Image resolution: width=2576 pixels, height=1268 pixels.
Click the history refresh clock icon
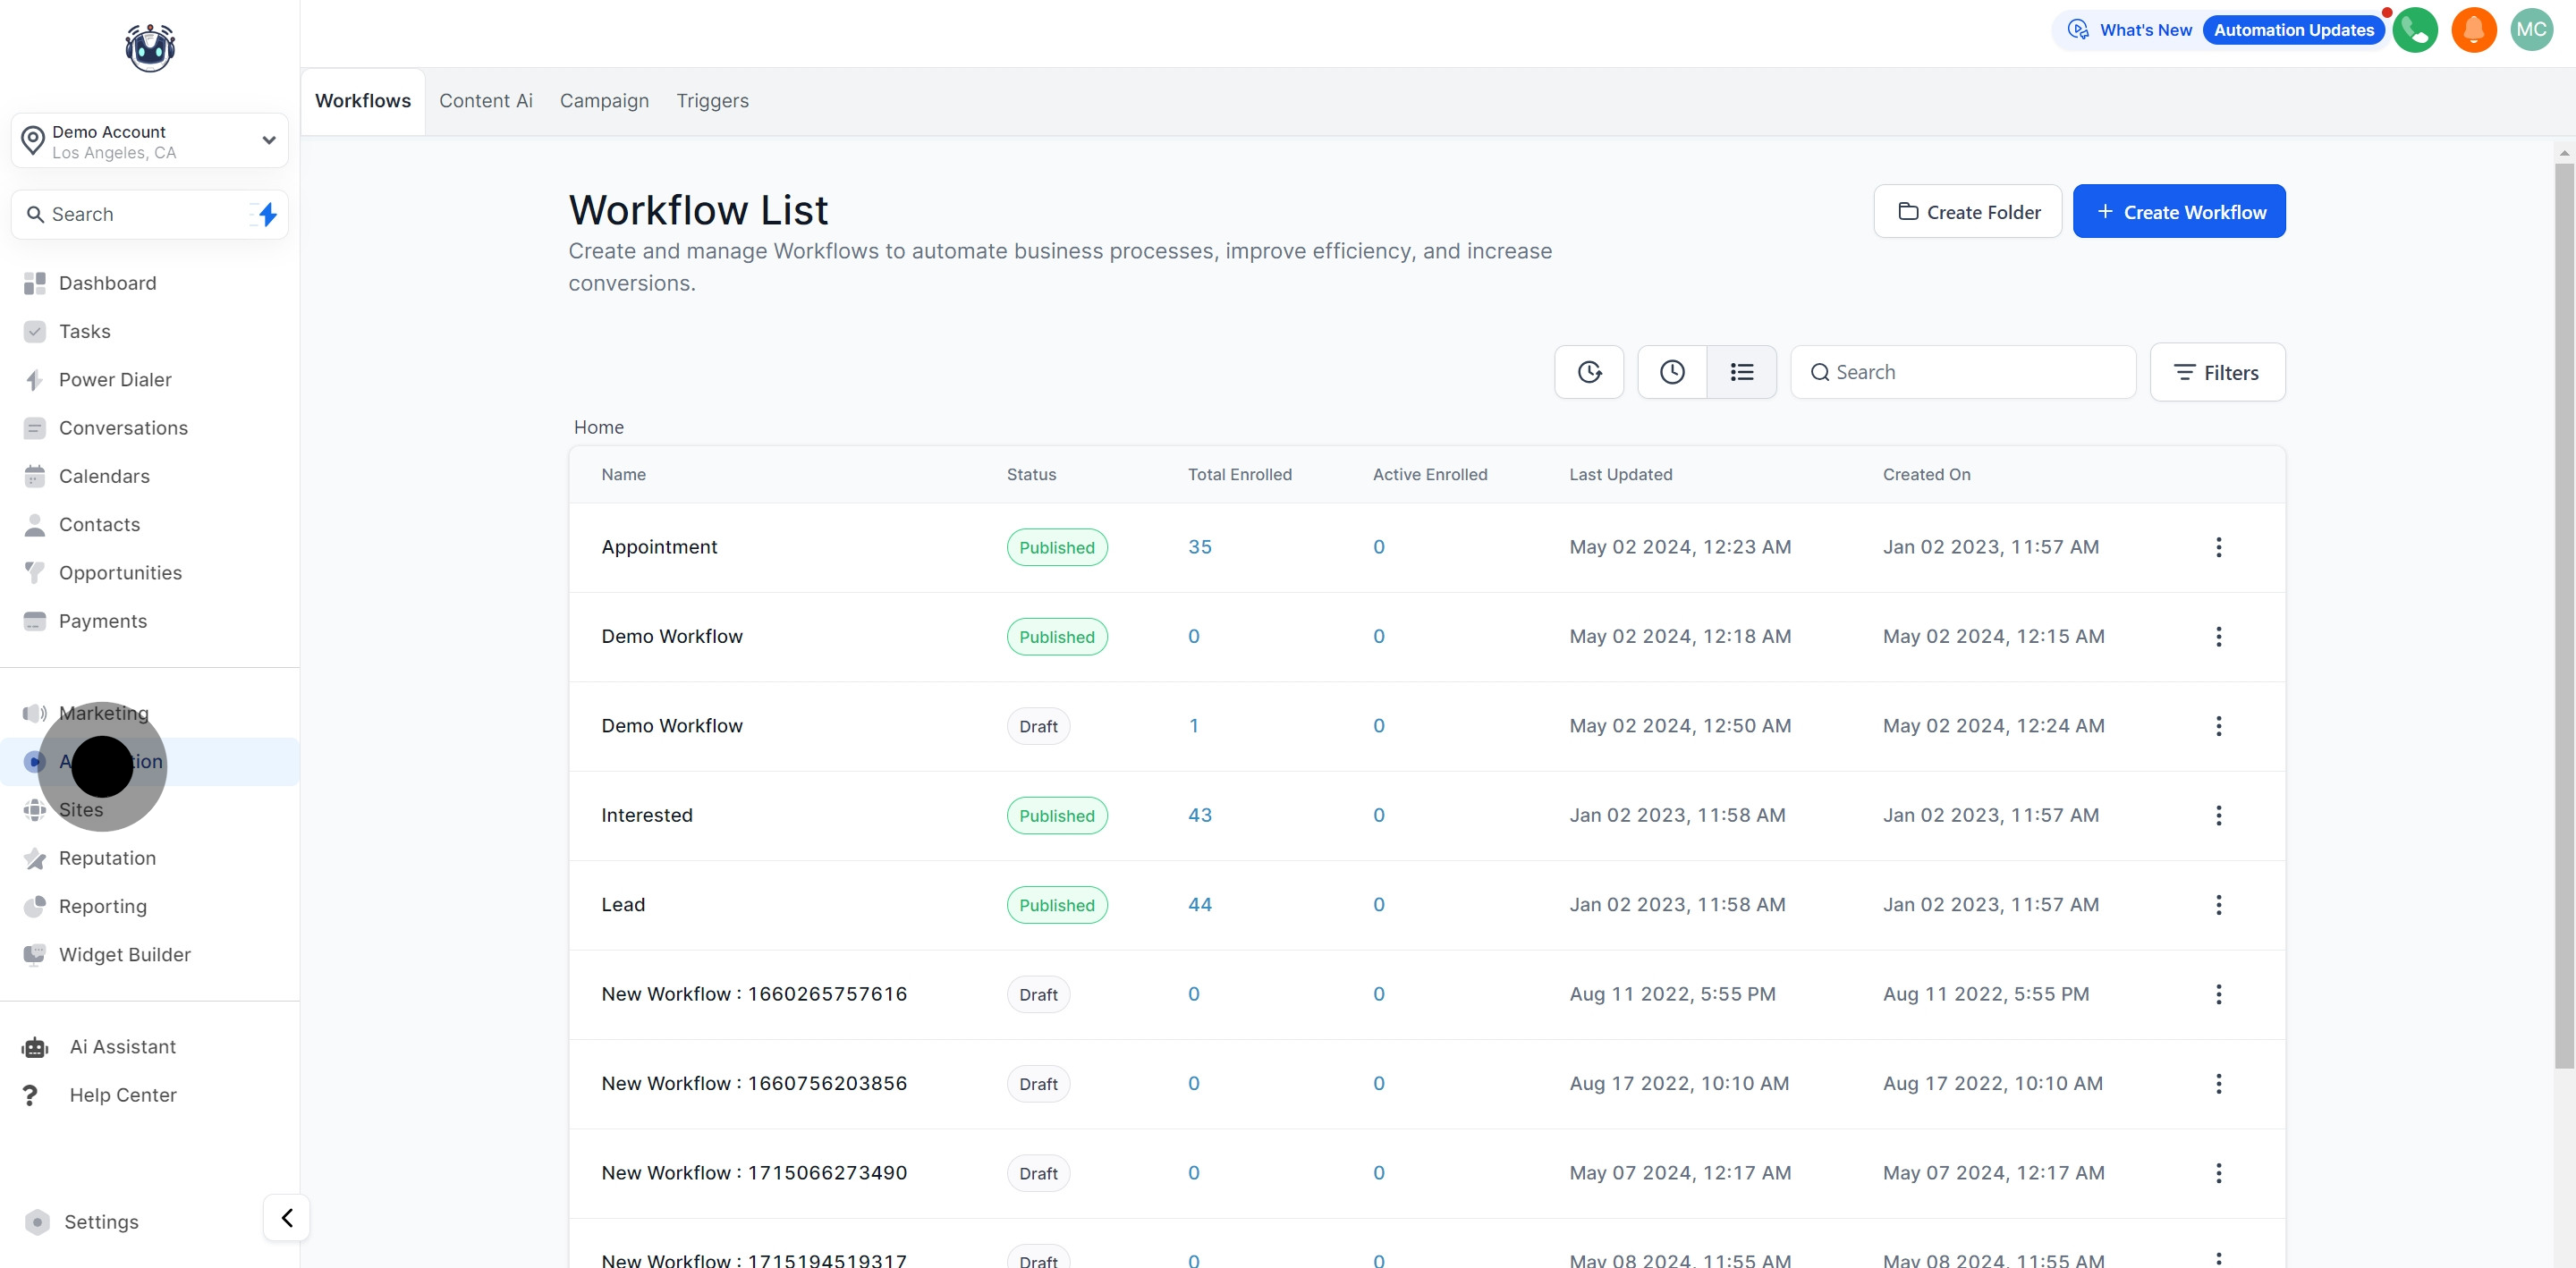click(1589, 372)
